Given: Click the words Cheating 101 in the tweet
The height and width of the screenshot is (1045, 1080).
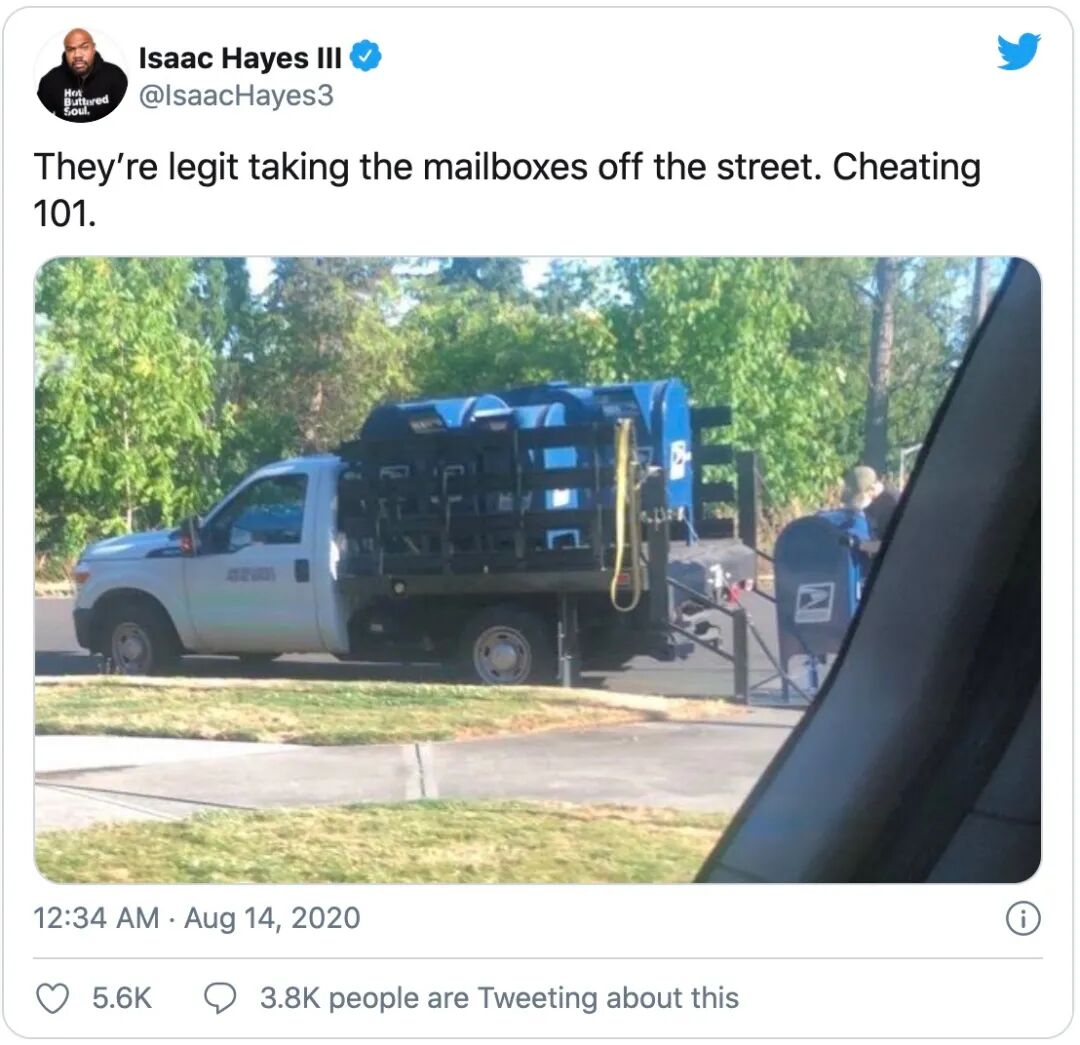Looking at the screenshot, I should pyautogui.click(x=507, y=190).
